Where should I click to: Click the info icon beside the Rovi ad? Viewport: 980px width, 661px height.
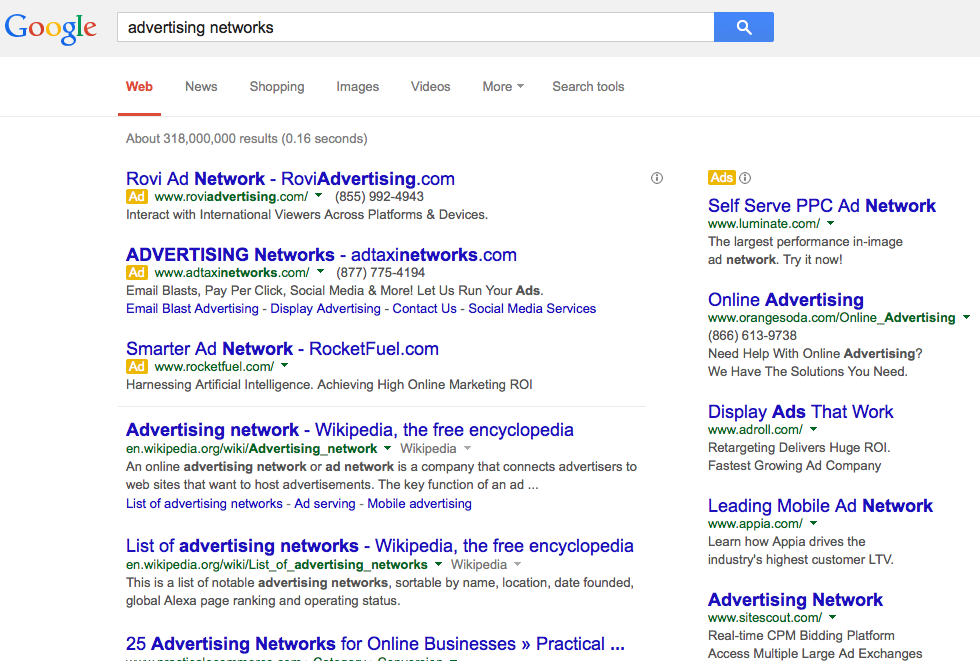point(657,177)
